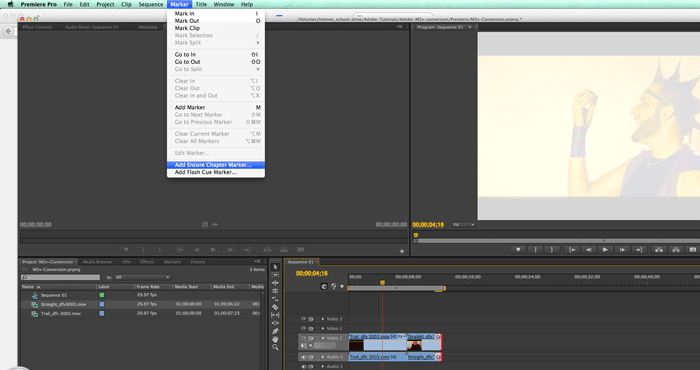Toggle track lock box on Video 3
This screenshot has width=700, height=370.
click(317, 319)
